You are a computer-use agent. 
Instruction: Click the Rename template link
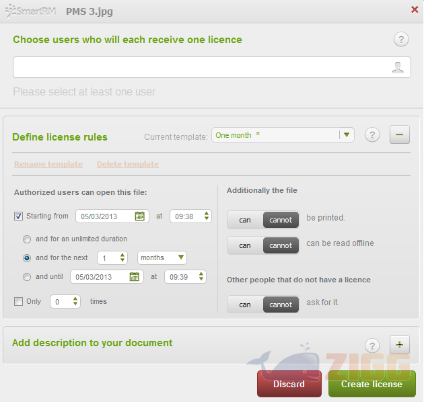(x=48, y=164)
